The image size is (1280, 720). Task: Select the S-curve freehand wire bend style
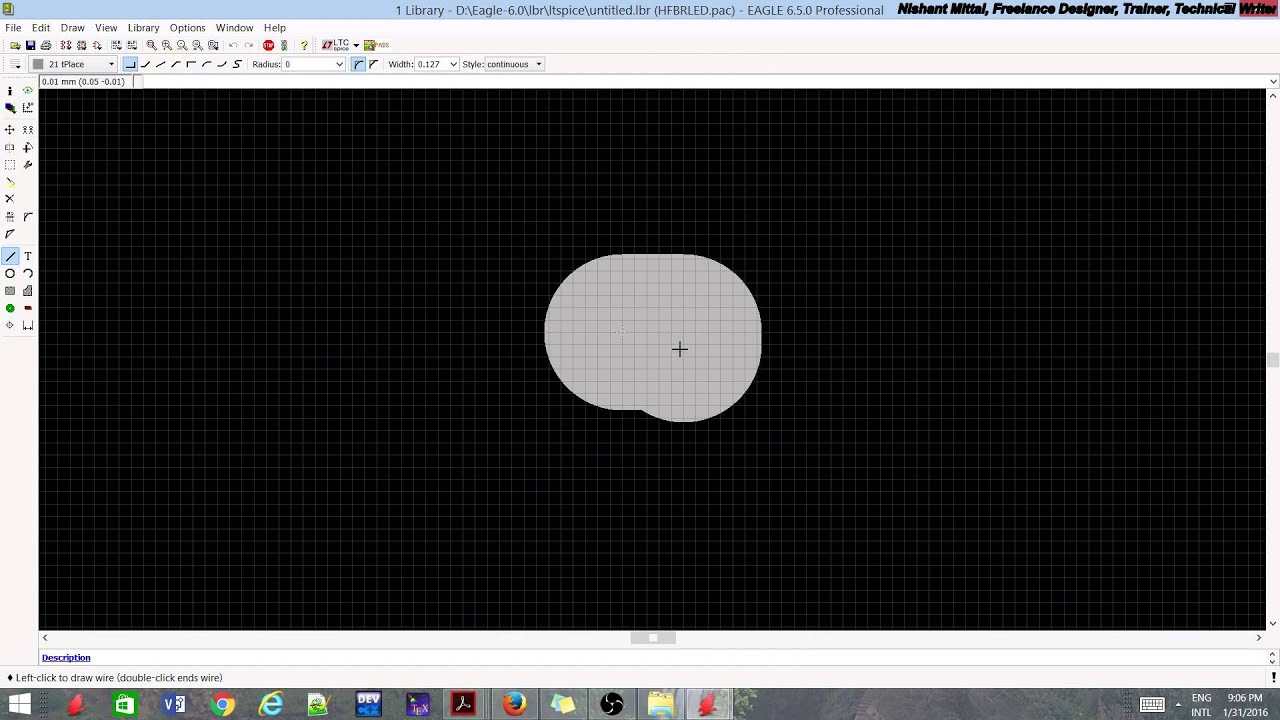[x=237, y=64]
